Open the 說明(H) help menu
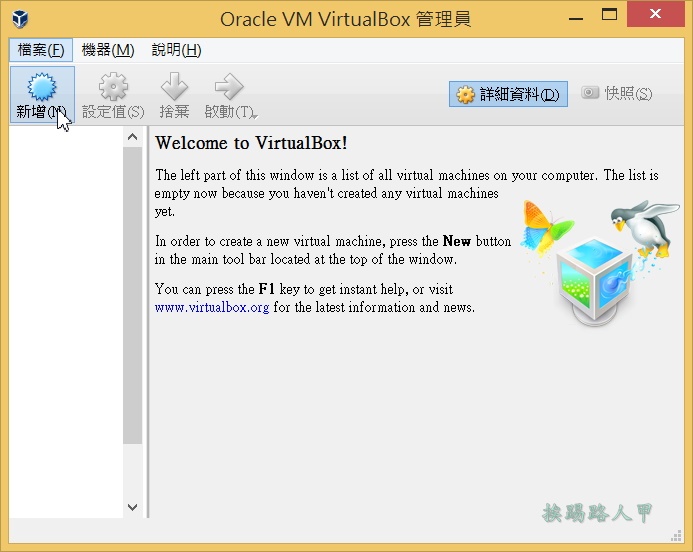693x552 pixels. pyautogui.click(x=176, y=50)
